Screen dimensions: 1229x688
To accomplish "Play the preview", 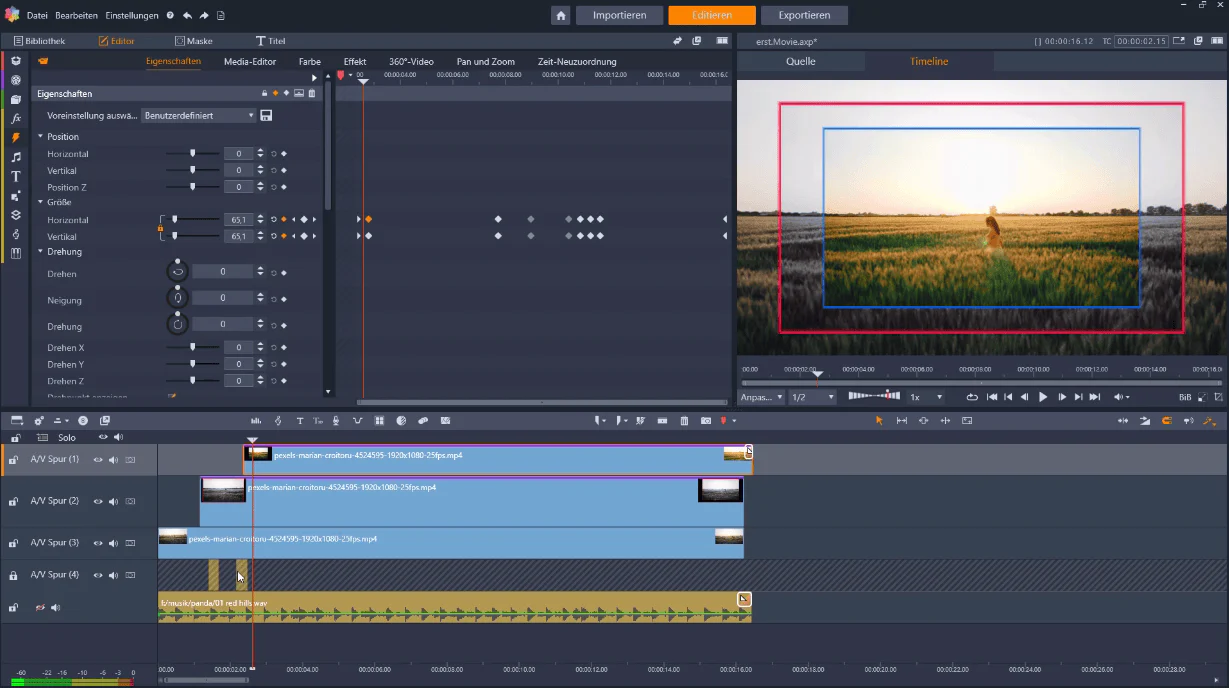I will 1043,397.
